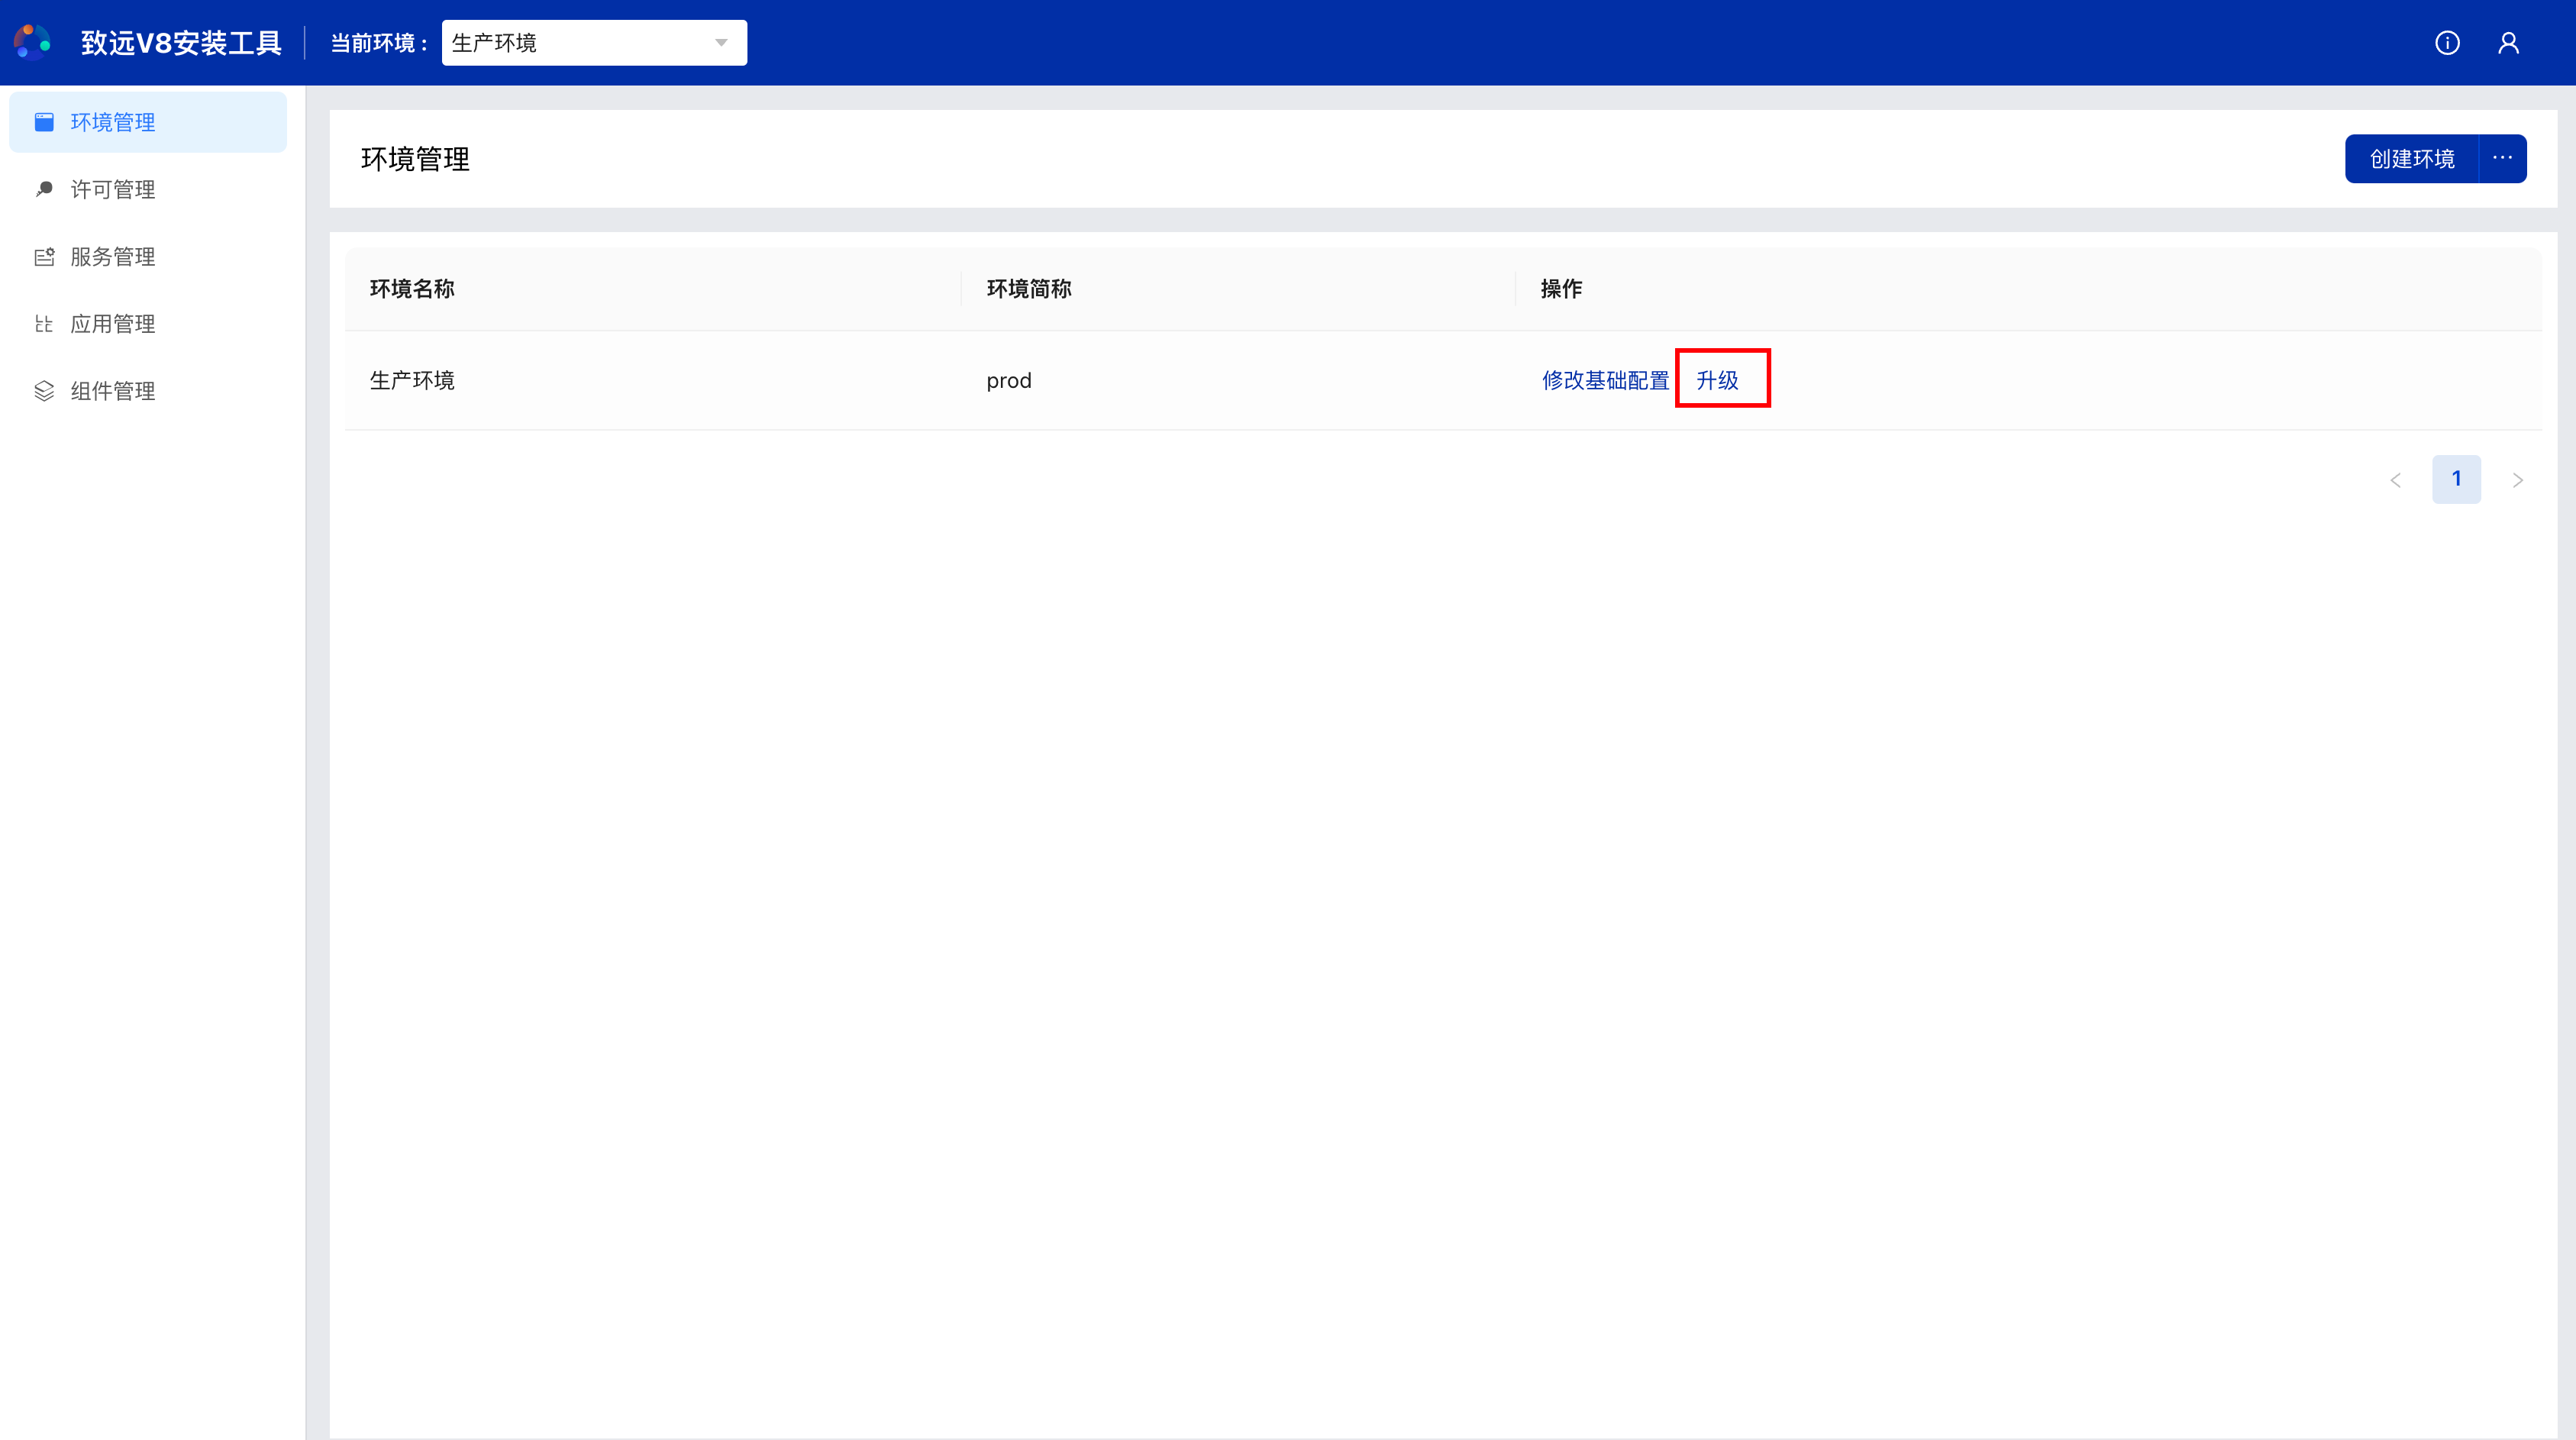Open the more options ellipsis beside 创建环境
Screen dimensions: 2576x1440
(2502, 158)
